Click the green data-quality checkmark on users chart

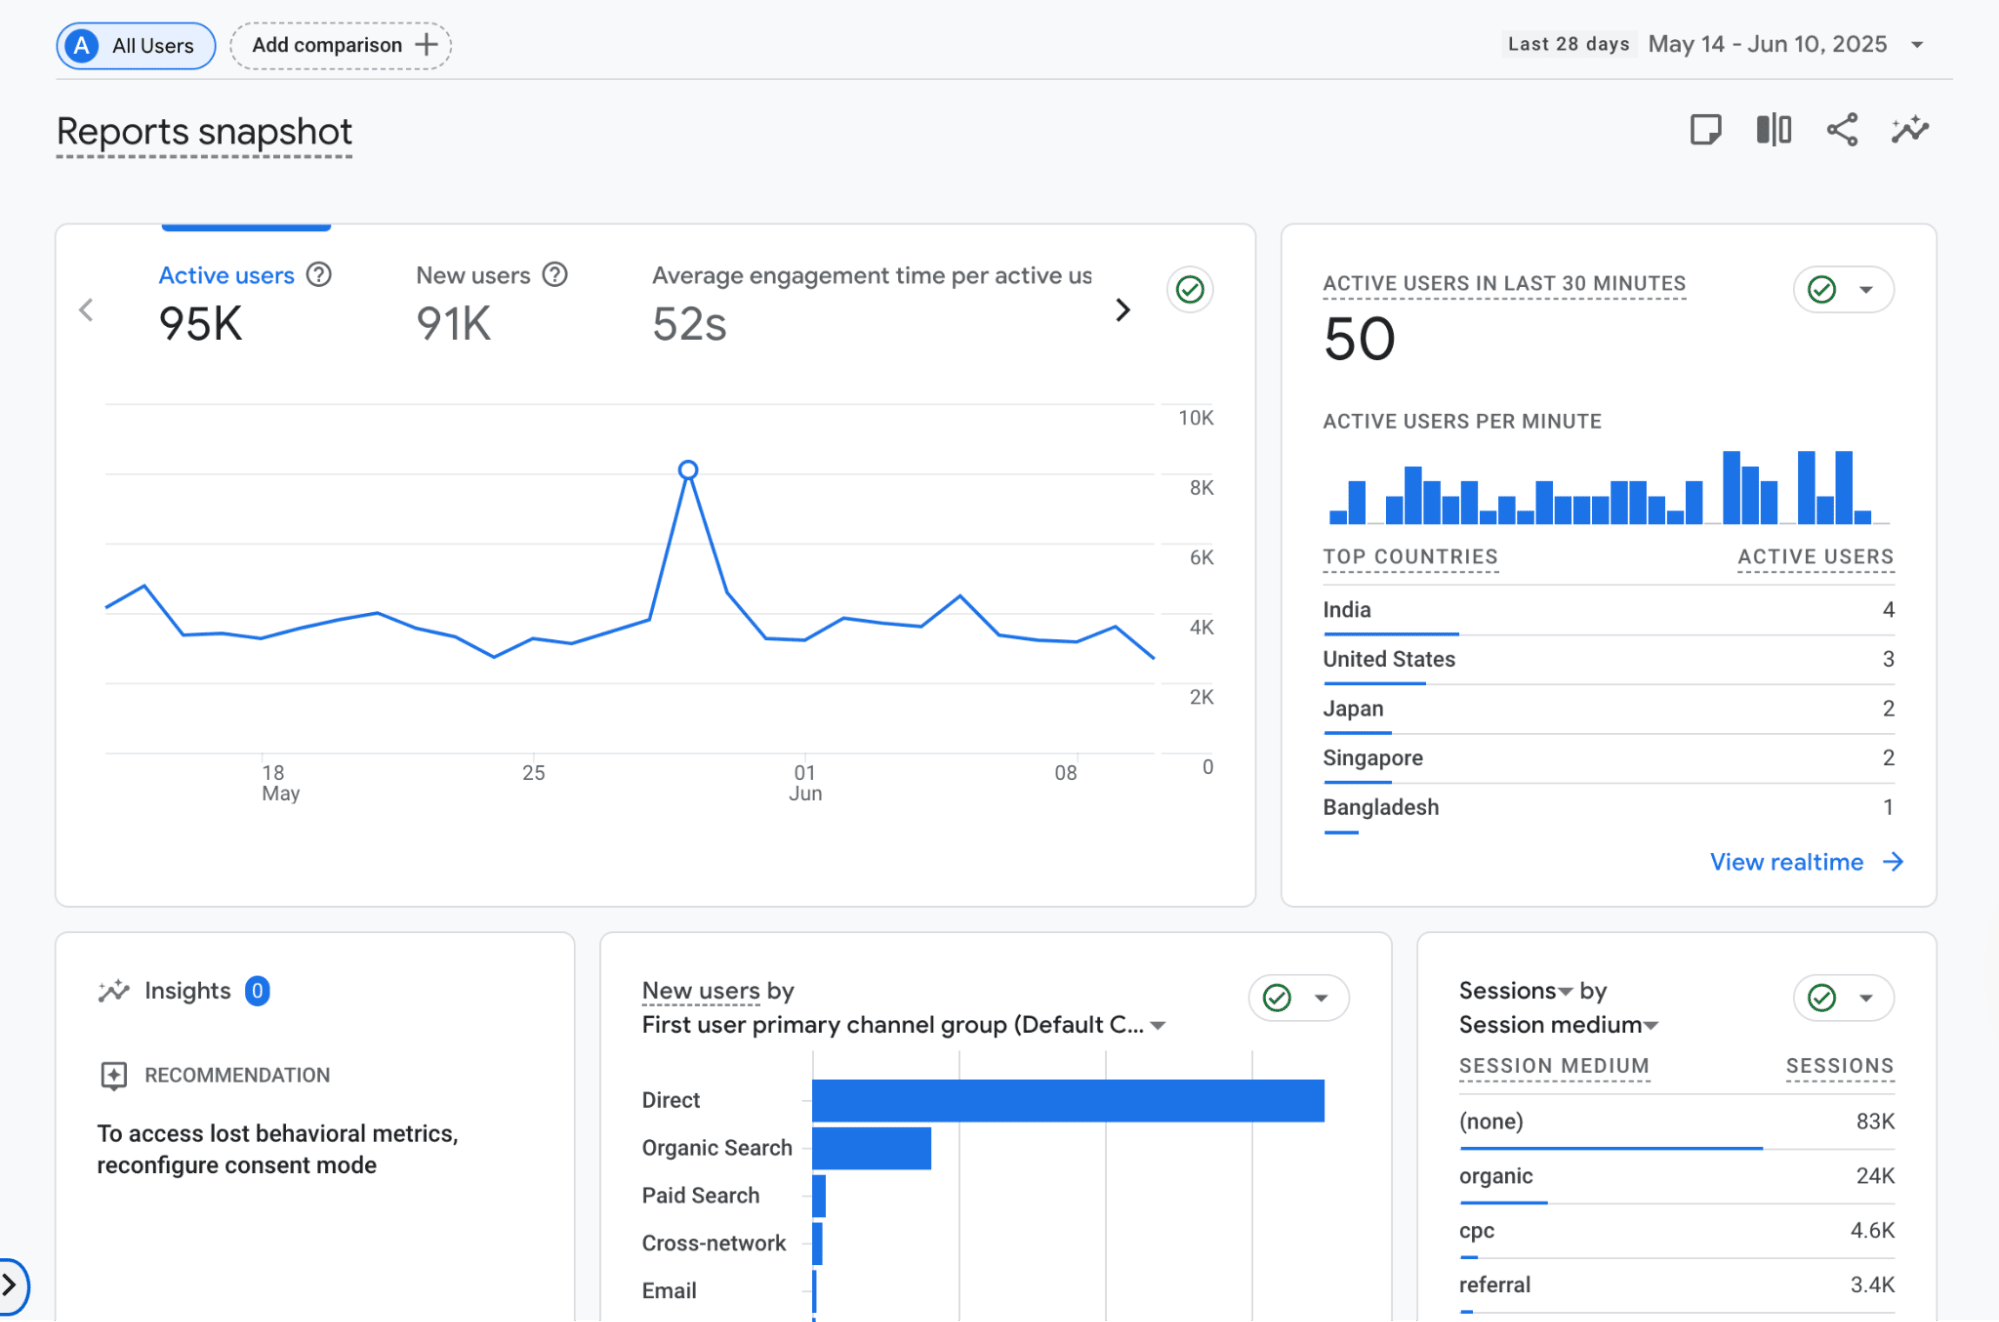[x=1189, y=290]
